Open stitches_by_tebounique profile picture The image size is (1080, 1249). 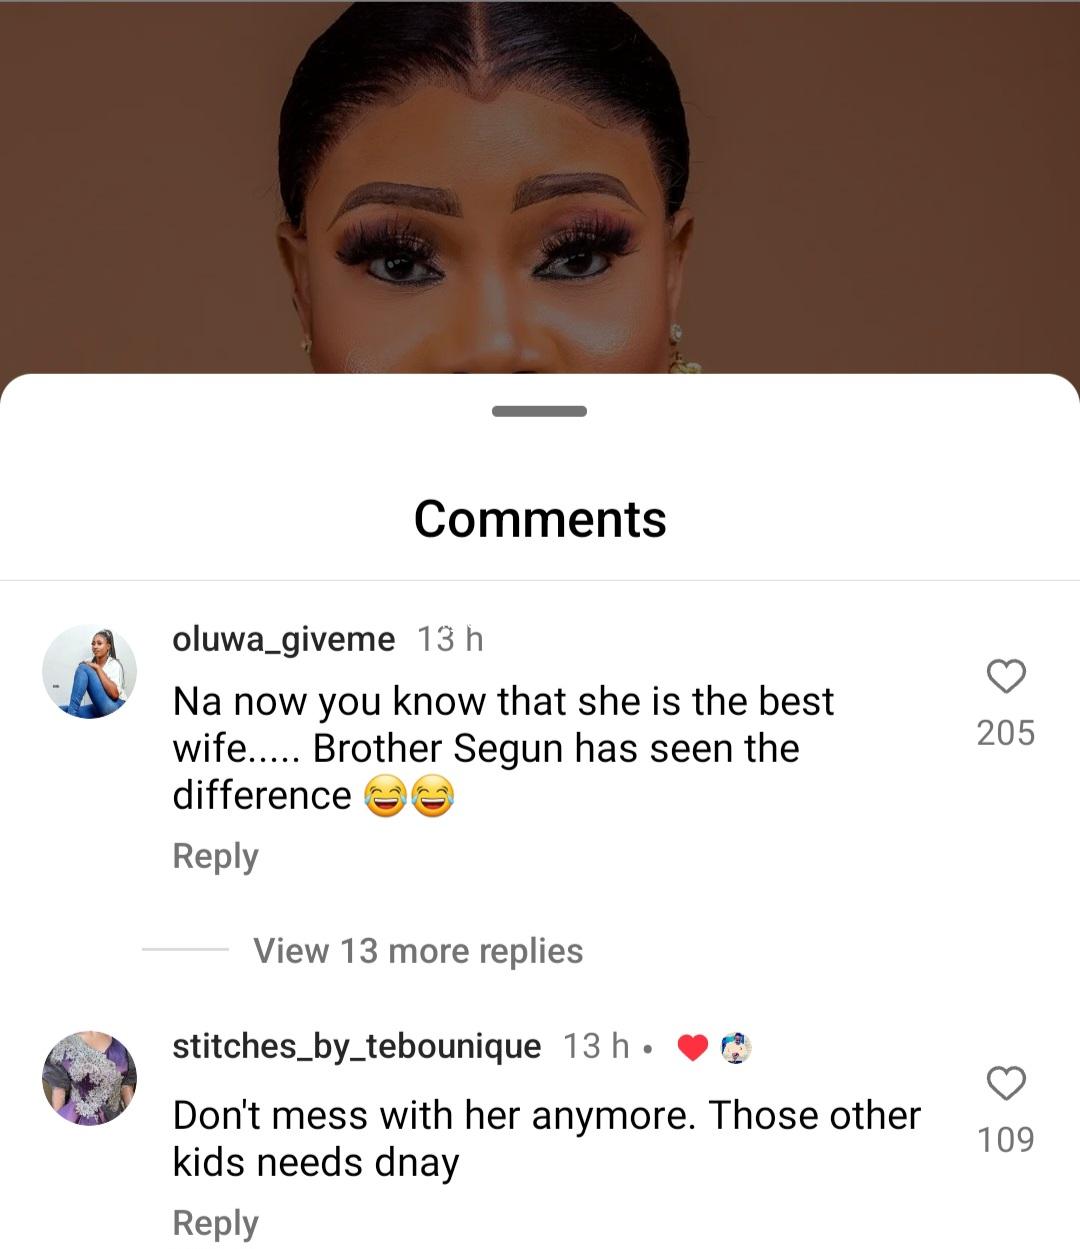[x=89, y=1079]
